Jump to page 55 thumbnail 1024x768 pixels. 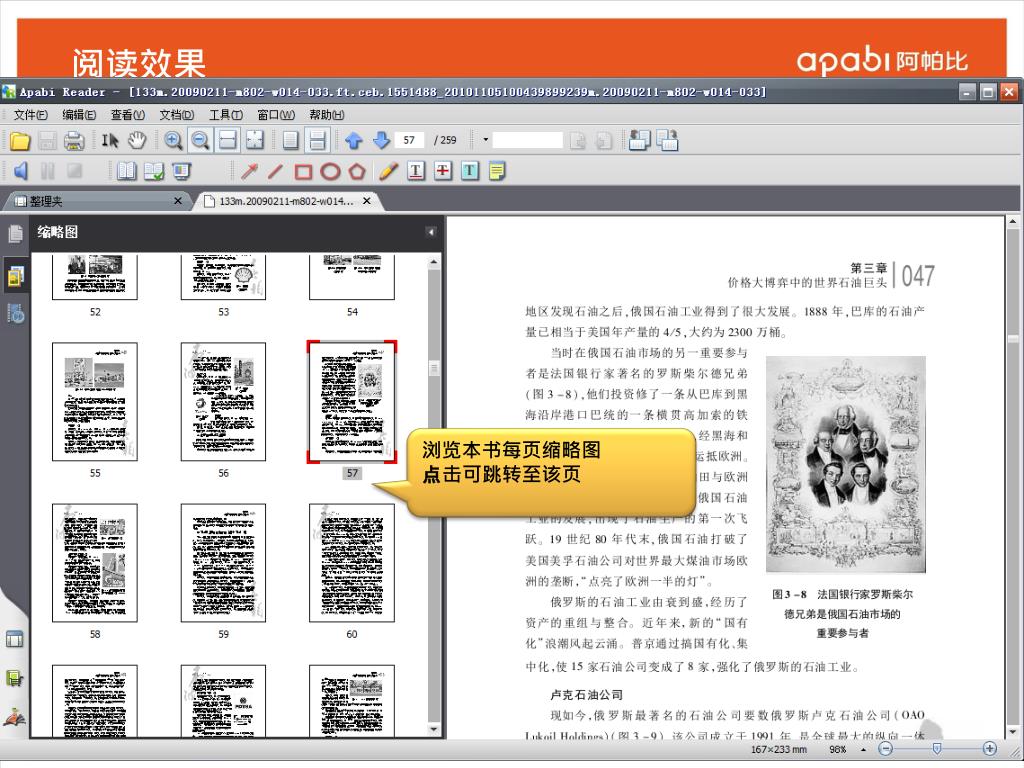point(95,402)
